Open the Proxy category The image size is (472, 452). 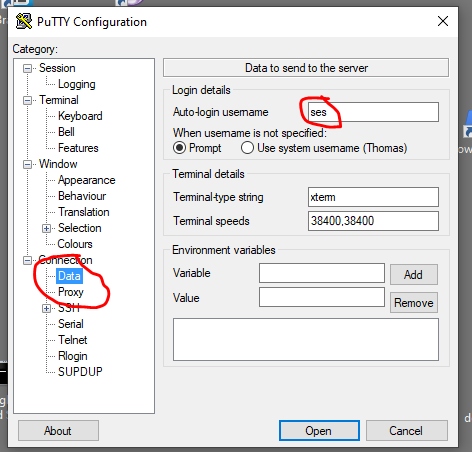click(70, 292)
